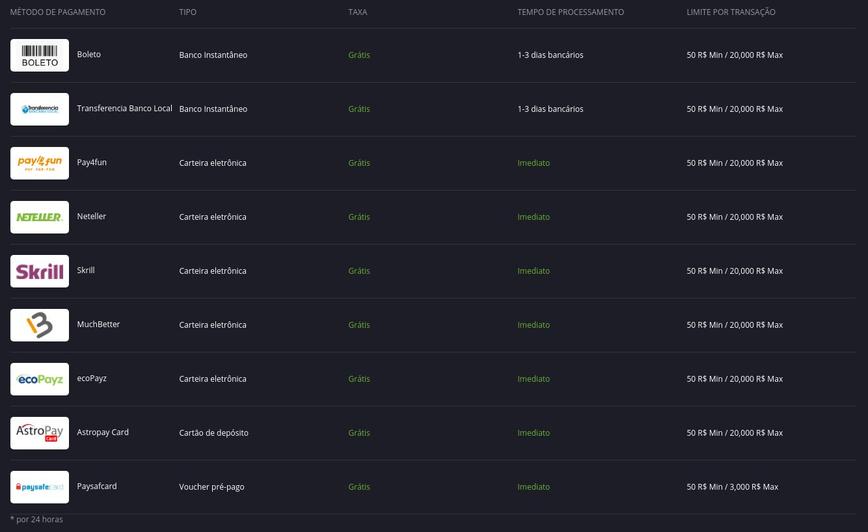Choose the Pay4fun logo icon
The width and height of the screenshot is (868, 532).
click(x=39, y=163)
